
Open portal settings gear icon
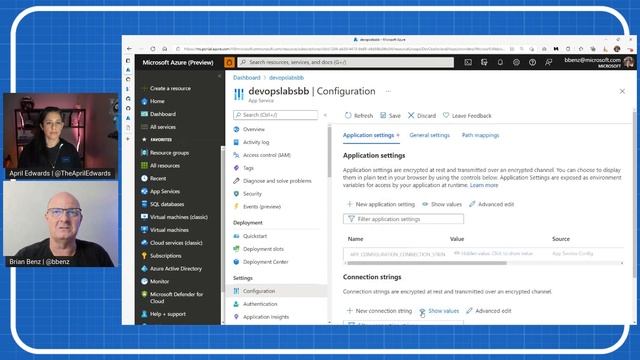tap(516, 62)
